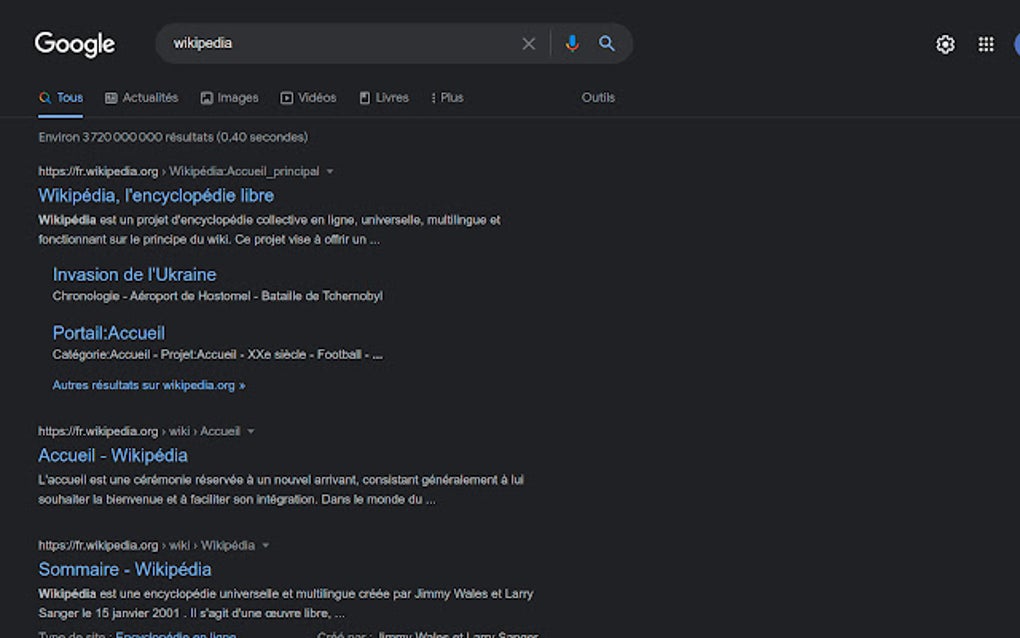The height and width of the screenshot is (638, 1020).
Task: Open Google settings gear icon
Action: pyautogui.click(x=945, y=44)
